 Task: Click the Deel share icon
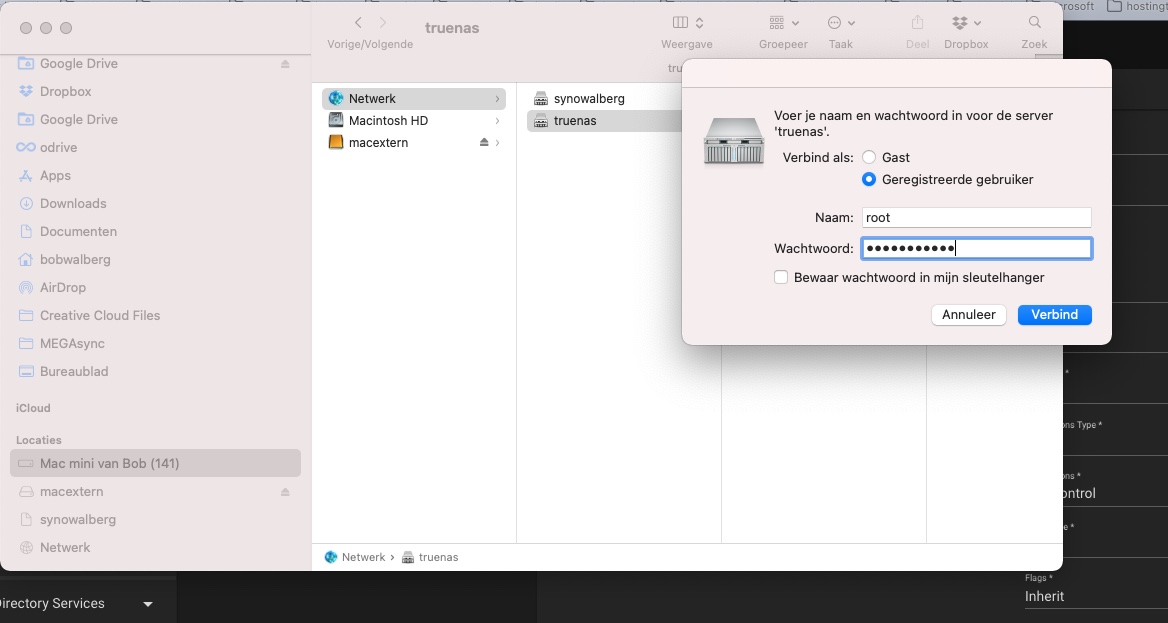tap(918, 23)
